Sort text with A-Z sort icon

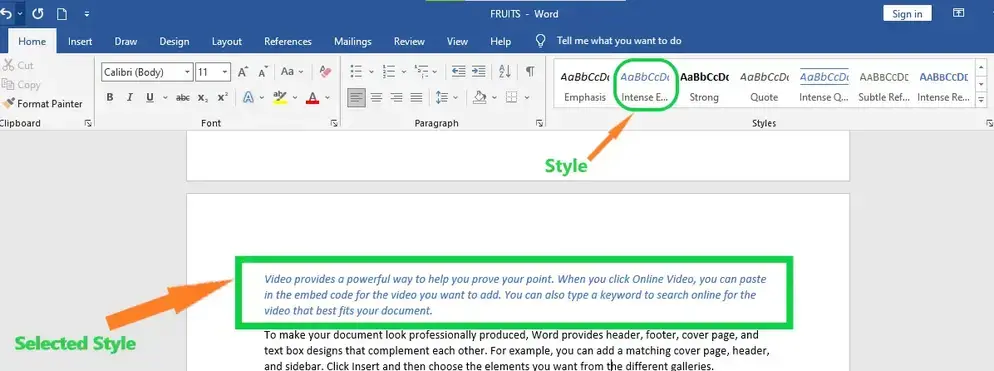coord(505,72)
